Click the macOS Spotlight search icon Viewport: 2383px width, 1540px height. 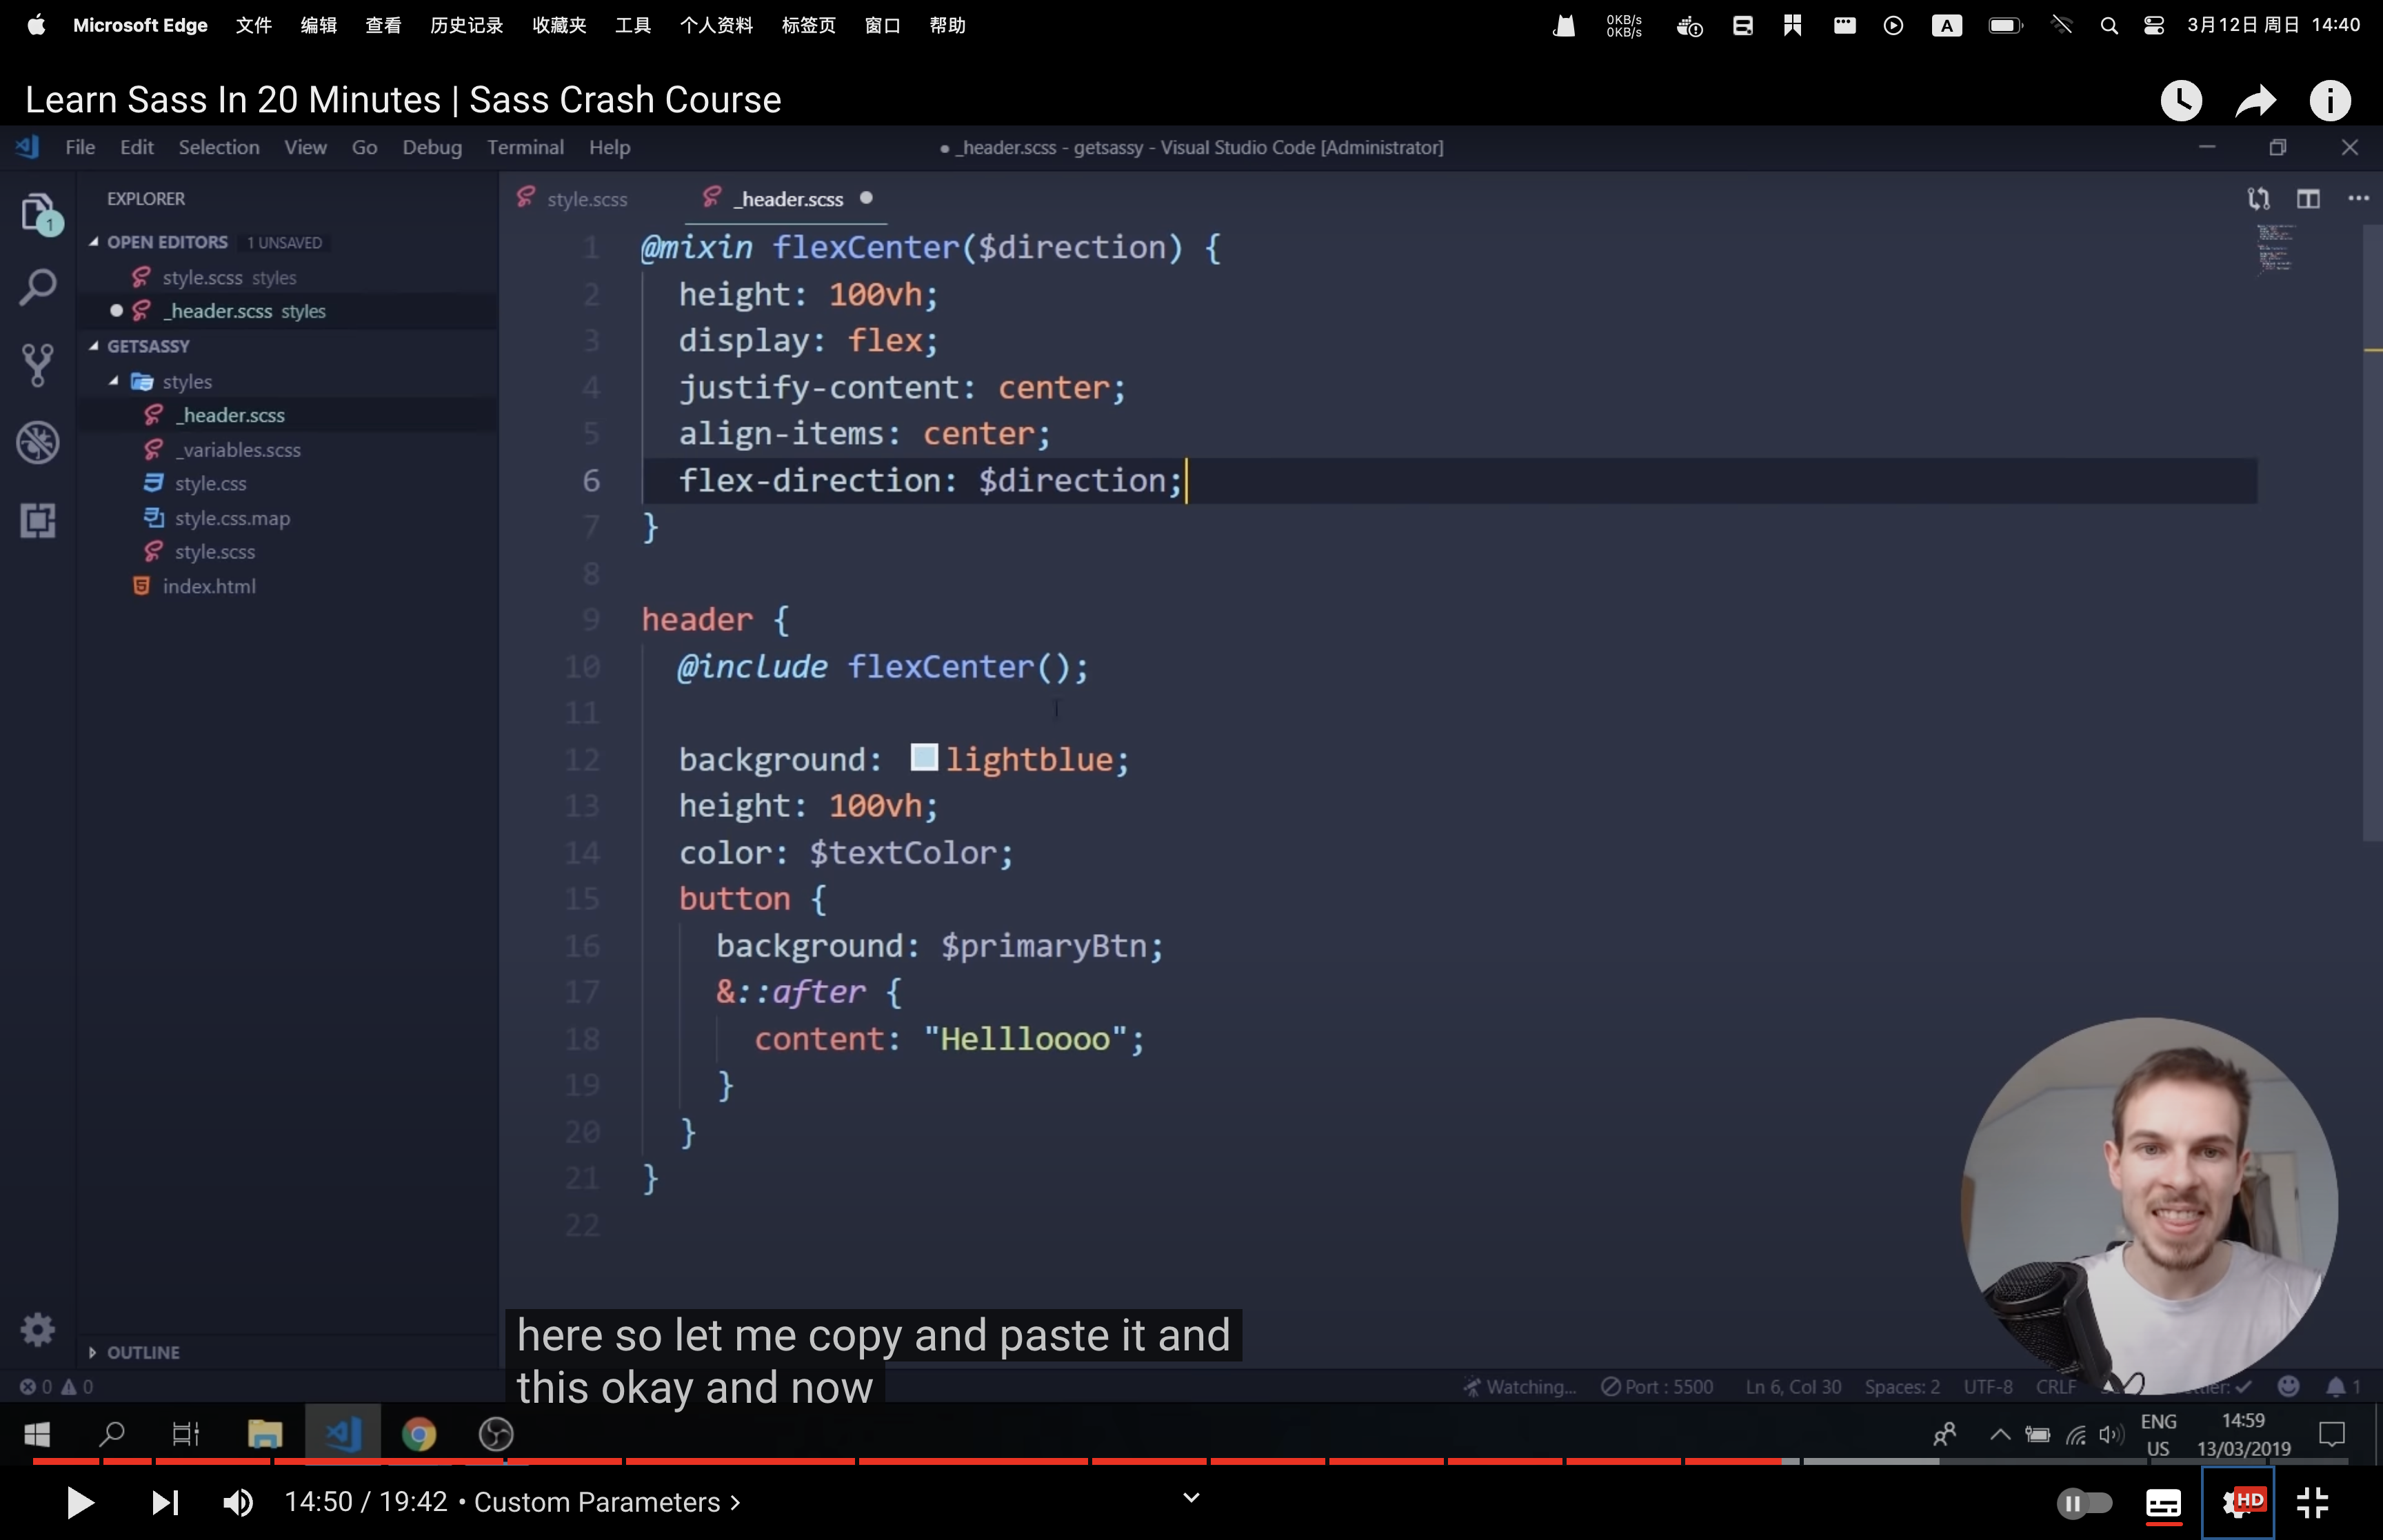[2109, 26]
